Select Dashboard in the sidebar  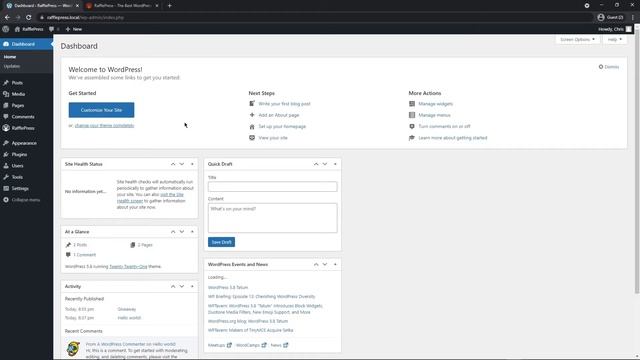tap(26, 44)
